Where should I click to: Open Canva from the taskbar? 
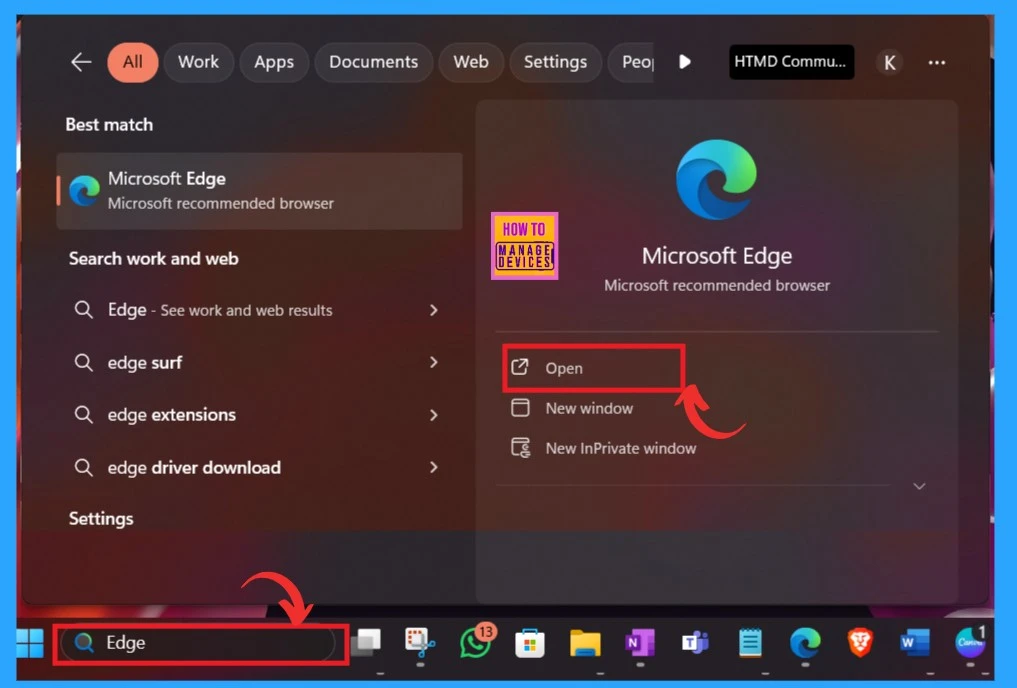[x=970, y=642]
